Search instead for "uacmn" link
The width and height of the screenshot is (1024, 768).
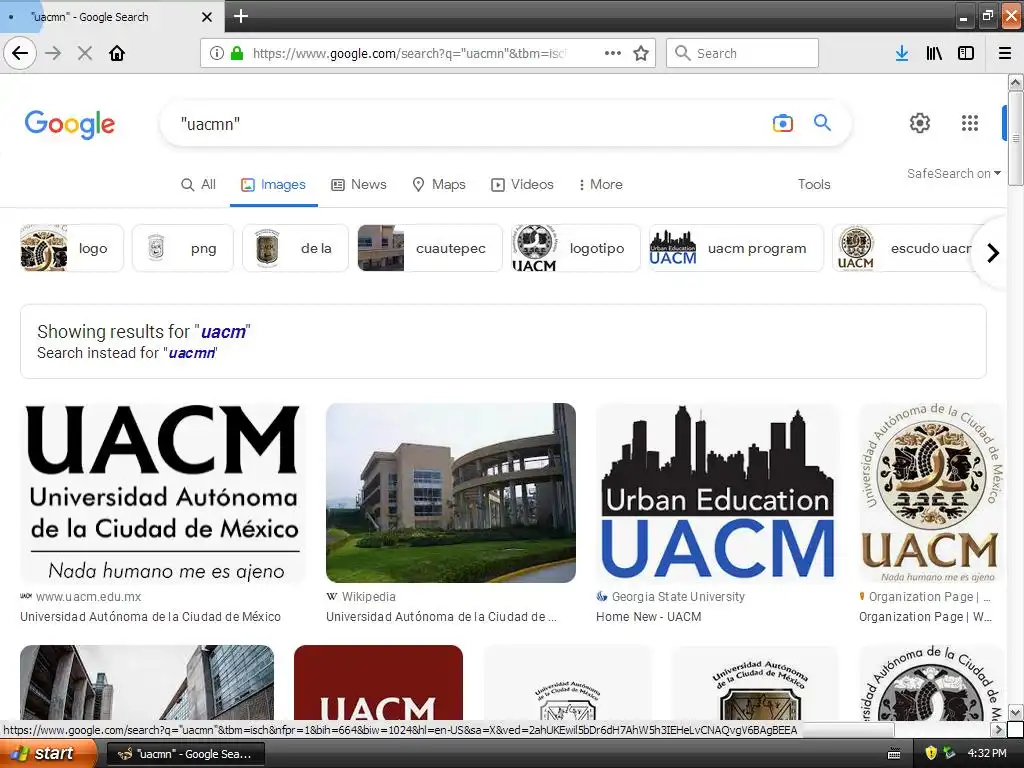192,353
